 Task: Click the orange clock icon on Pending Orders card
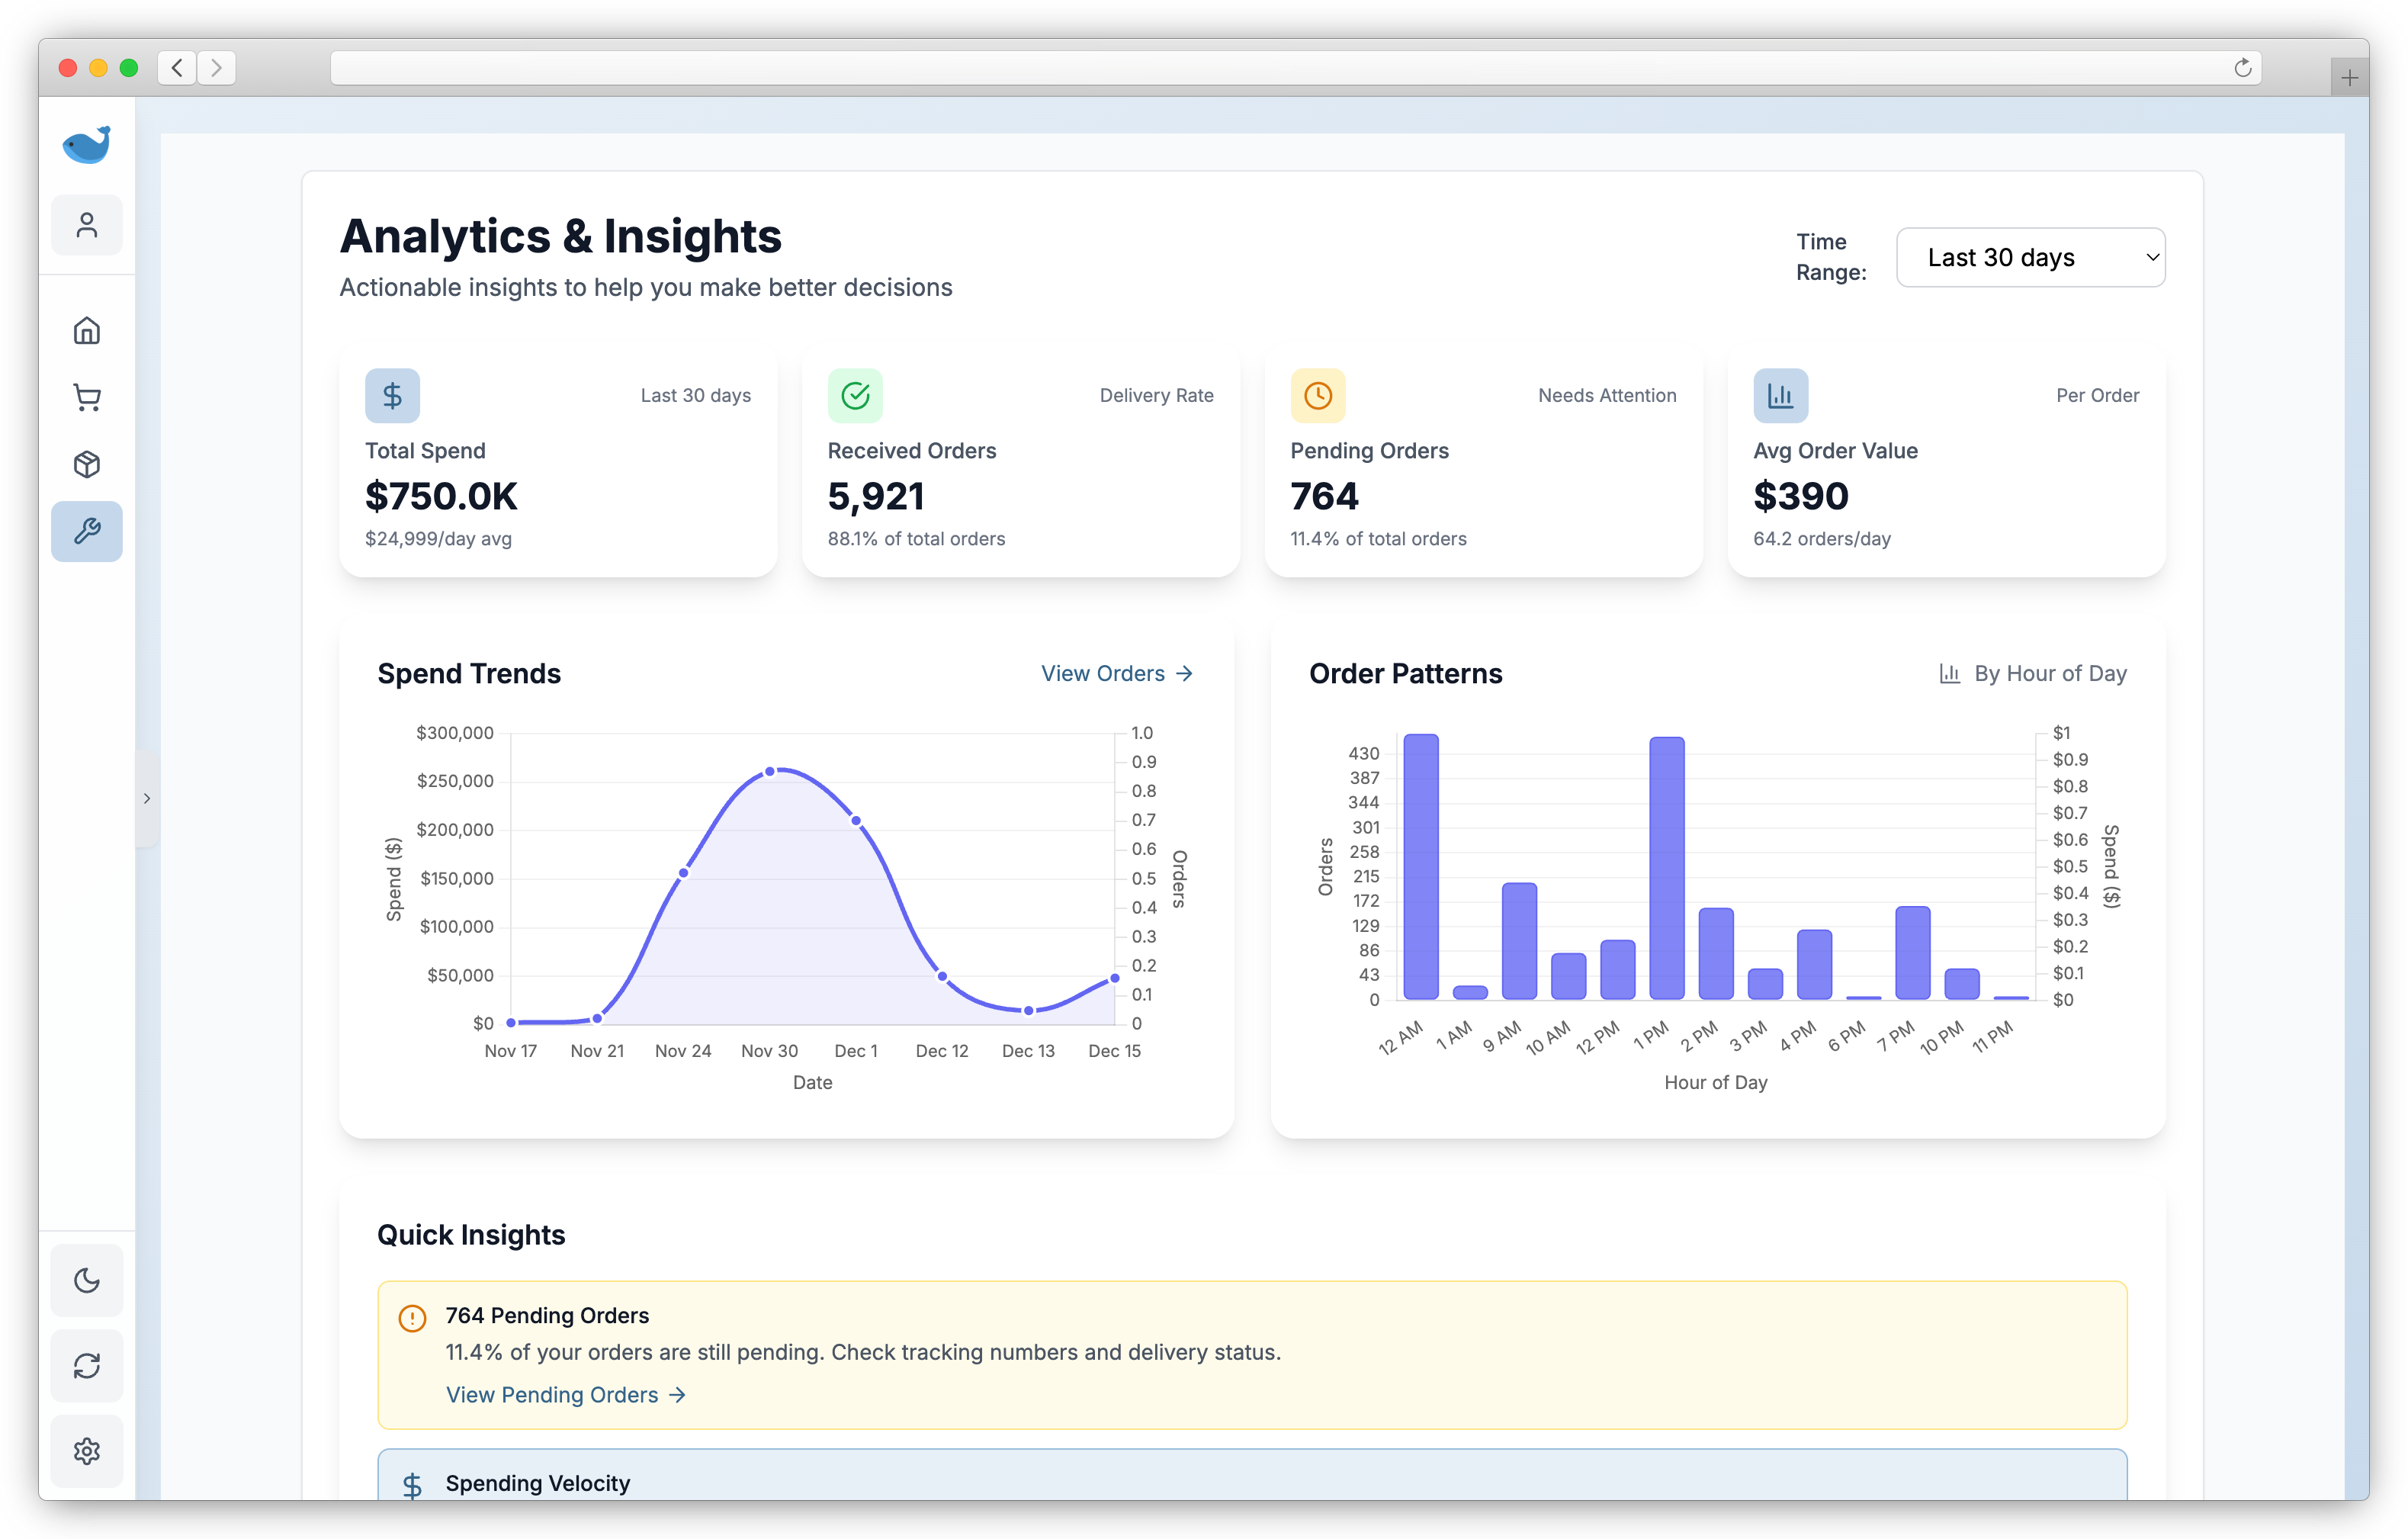tap(1317, 395)
